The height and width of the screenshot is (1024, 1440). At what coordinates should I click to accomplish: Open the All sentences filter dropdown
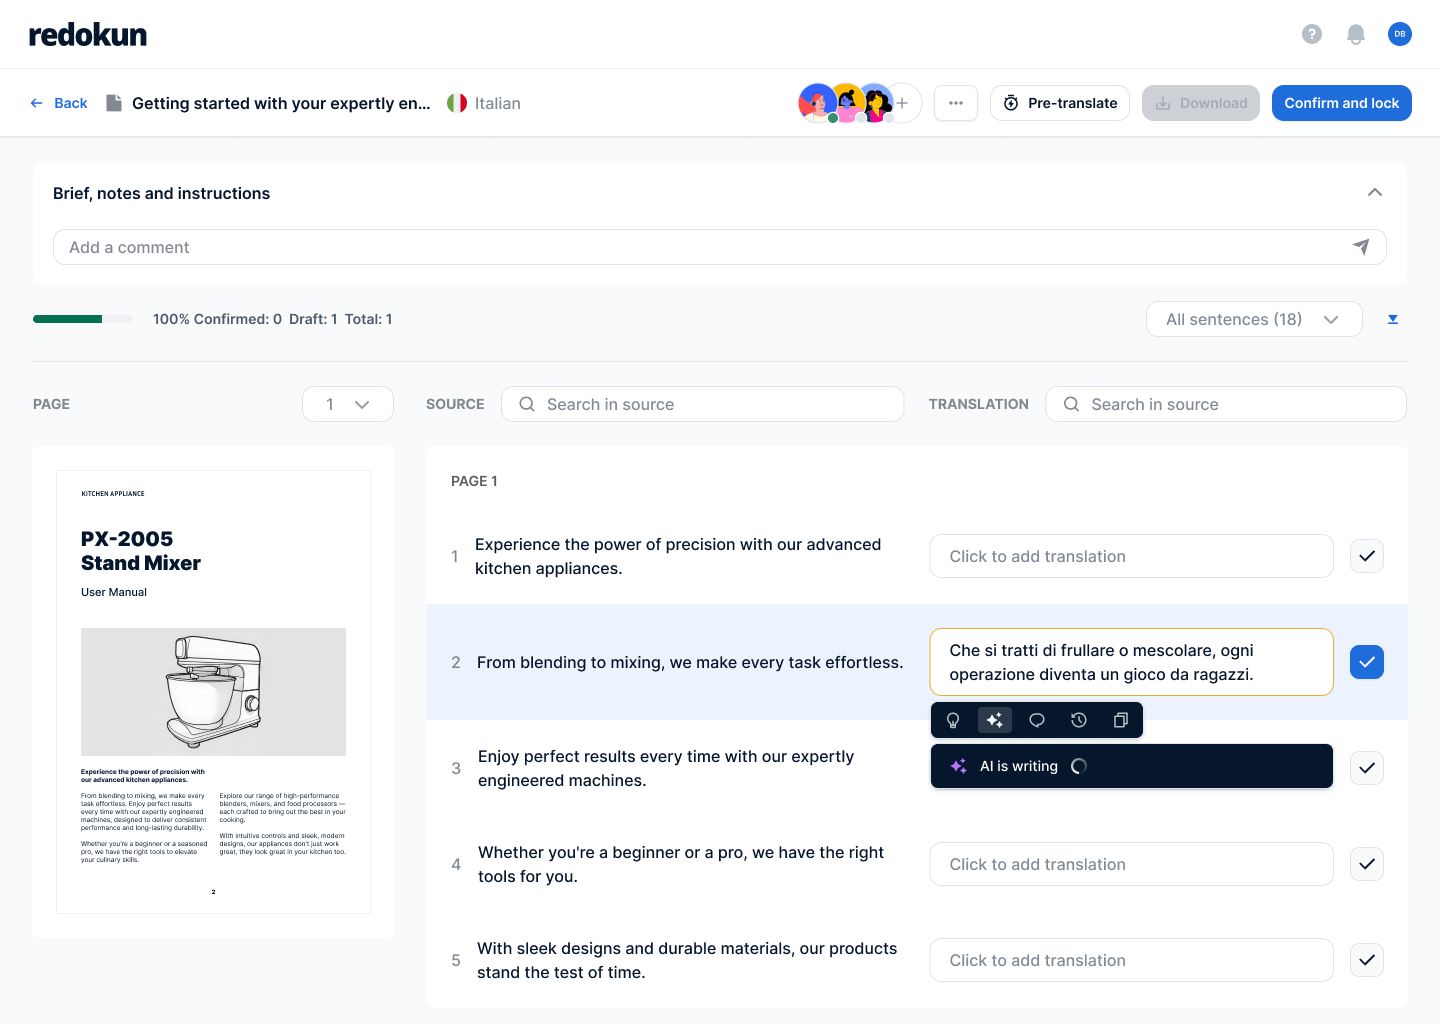click(1254, 319)
